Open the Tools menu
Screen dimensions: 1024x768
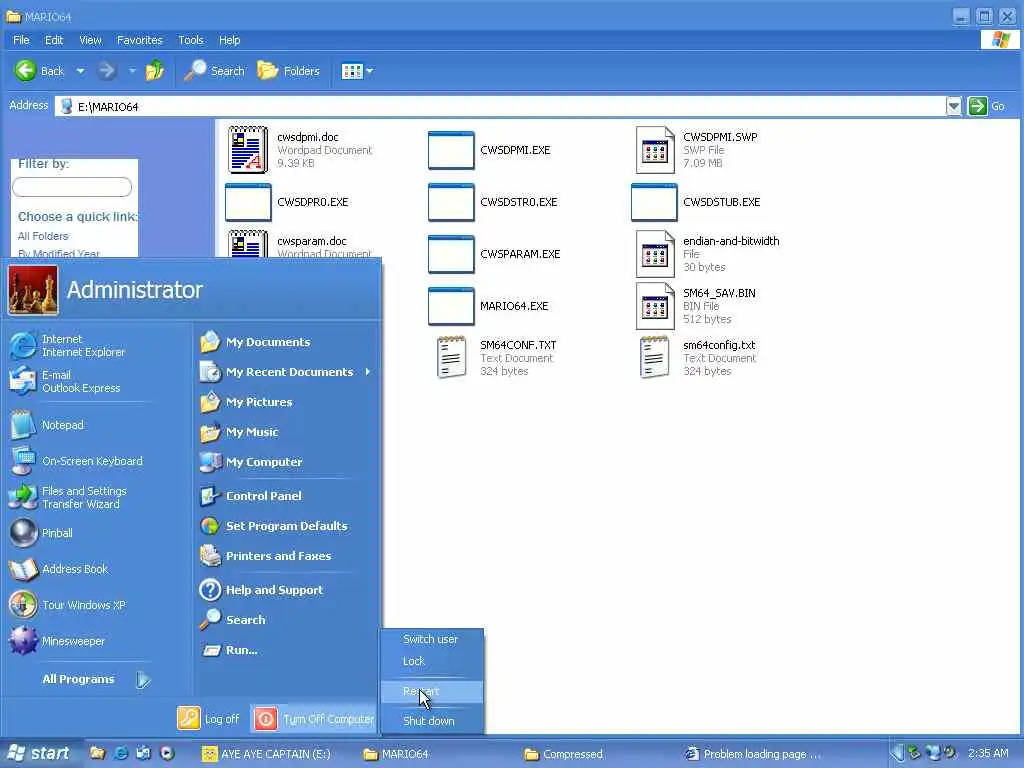(191, 40)
